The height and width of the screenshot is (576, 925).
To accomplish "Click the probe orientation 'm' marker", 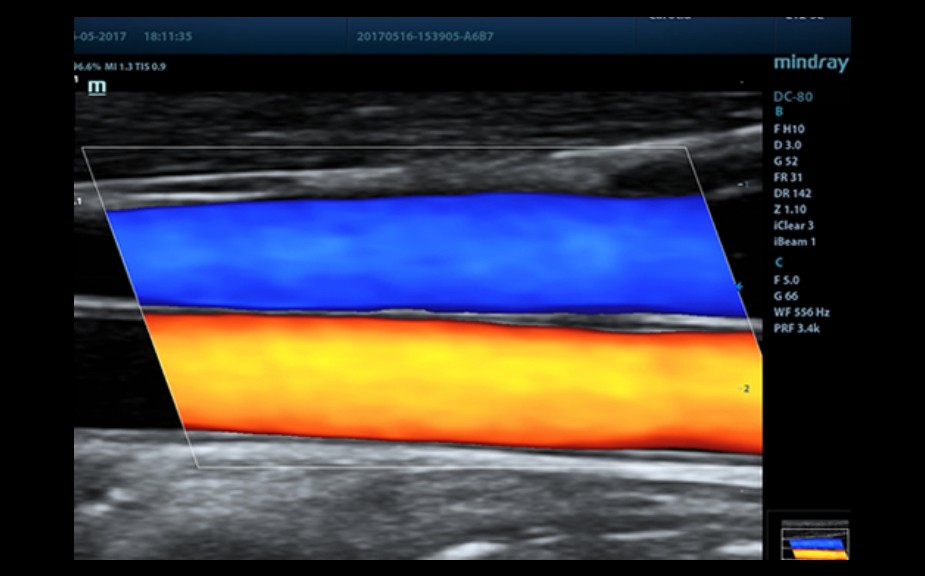I will pyautogui.click(x=97, y=87).
